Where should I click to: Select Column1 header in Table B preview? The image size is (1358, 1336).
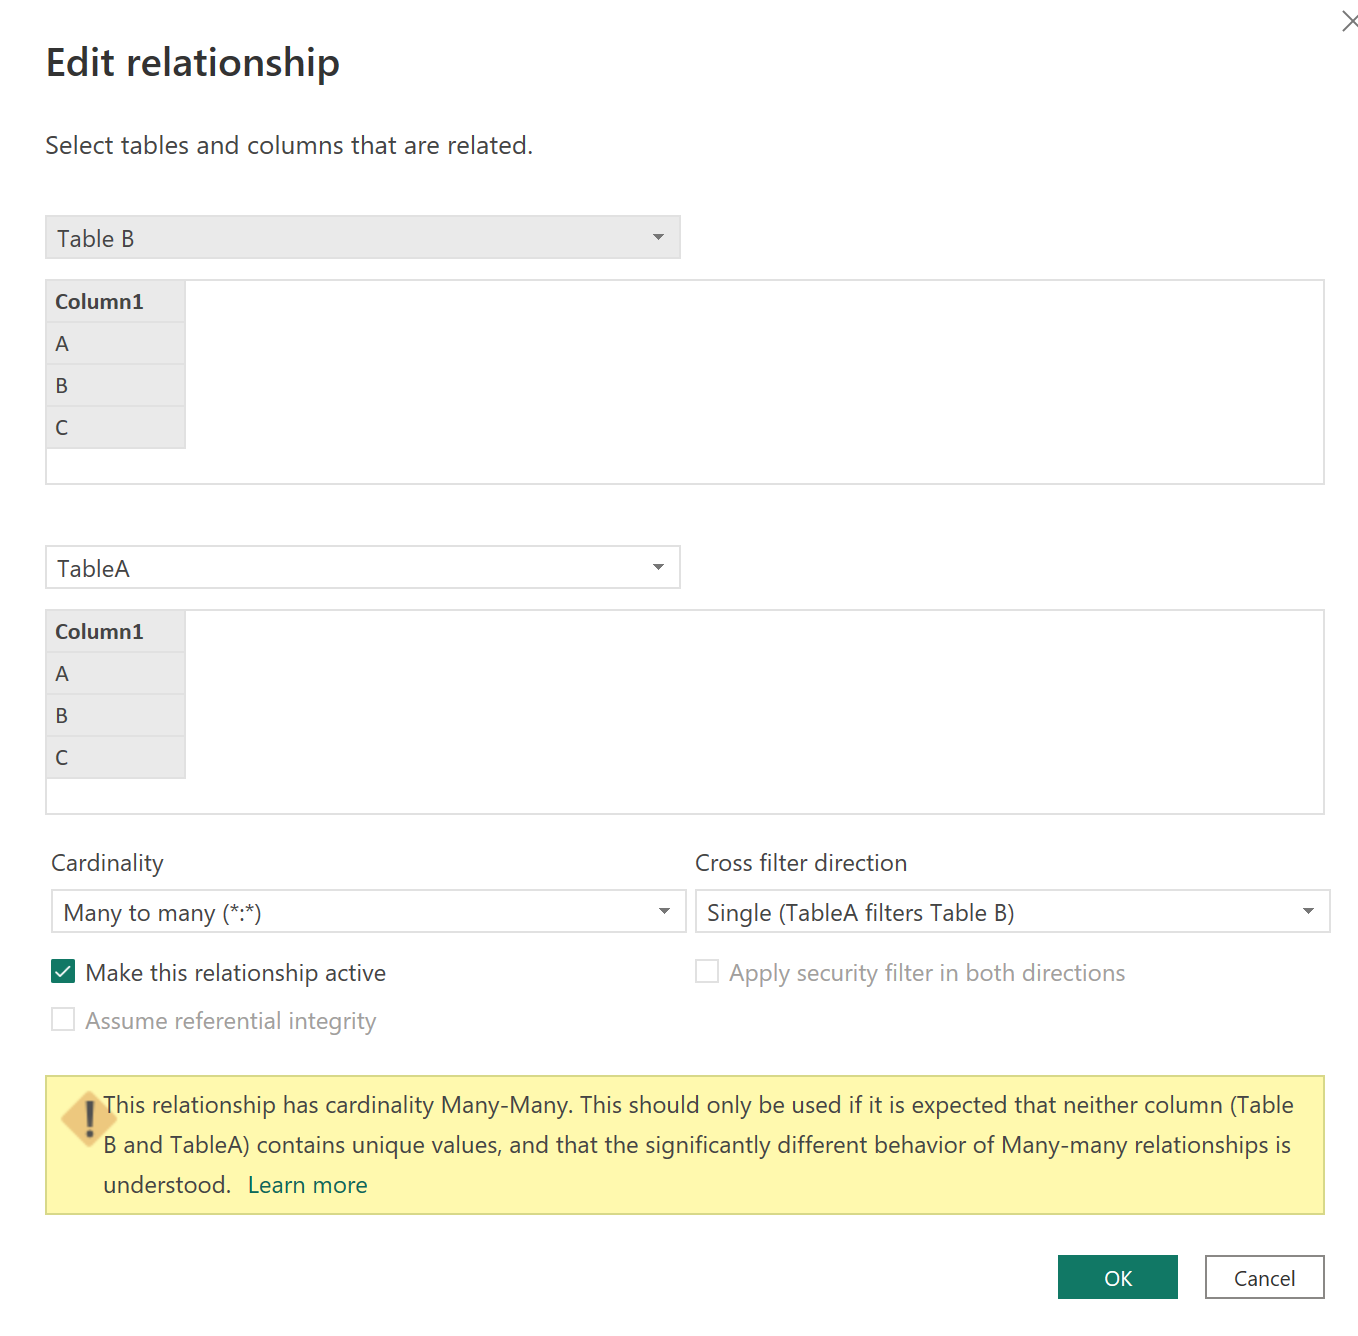tap(116, 301)
